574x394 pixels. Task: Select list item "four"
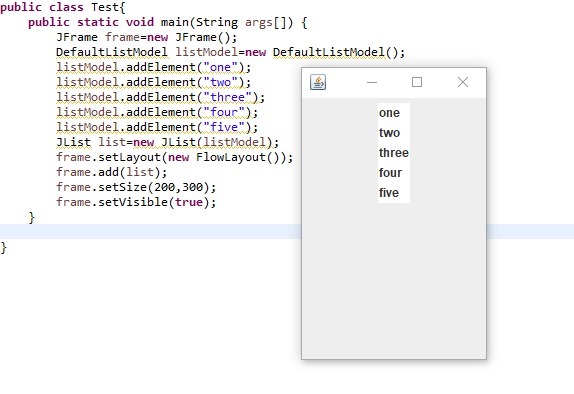[394, 173]
